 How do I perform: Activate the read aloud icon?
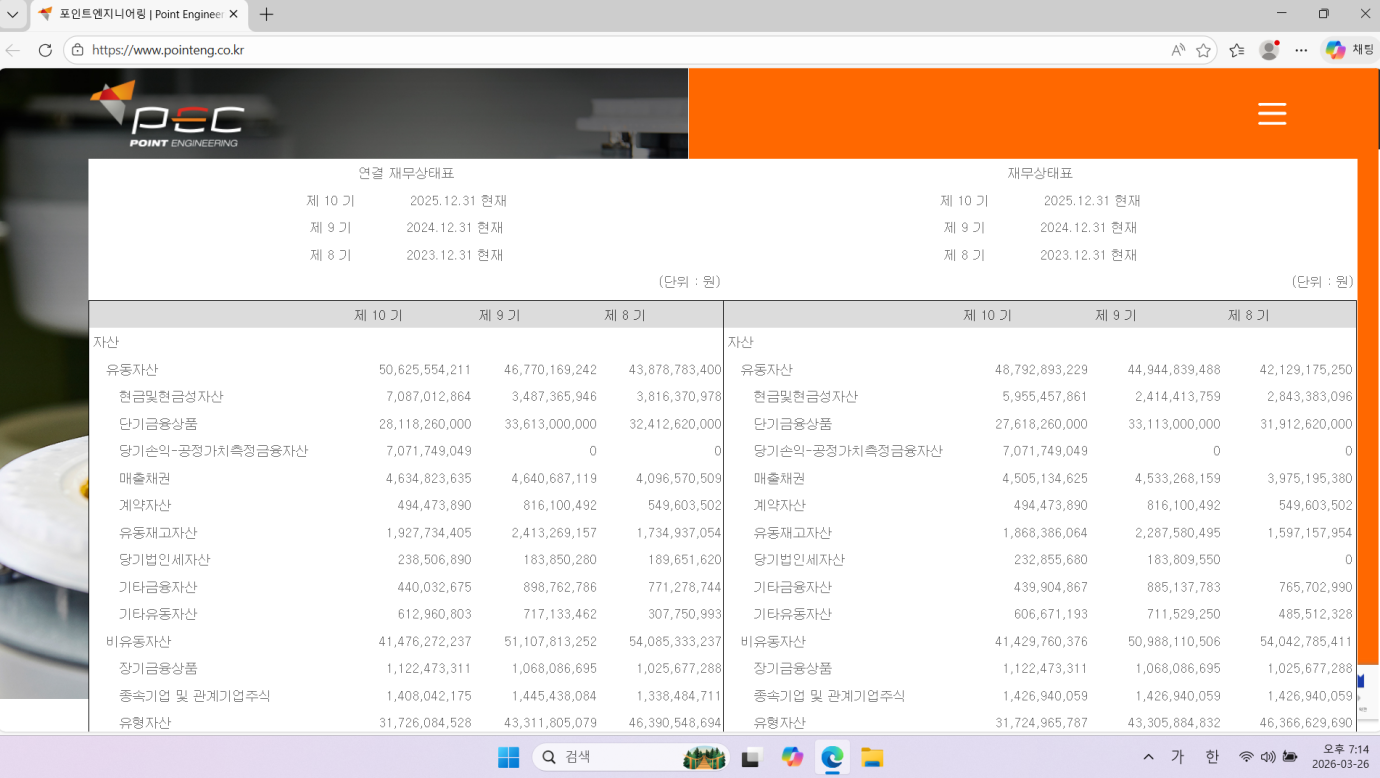(1178, 50)
